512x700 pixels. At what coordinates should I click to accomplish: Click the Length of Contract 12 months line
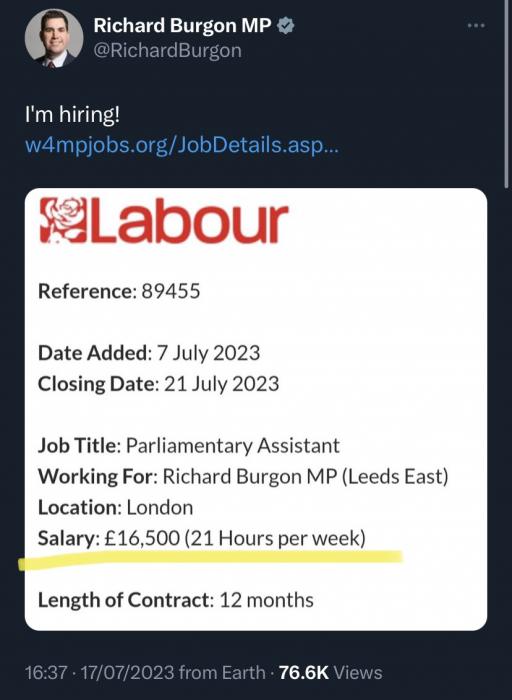[x=176, y=600]
